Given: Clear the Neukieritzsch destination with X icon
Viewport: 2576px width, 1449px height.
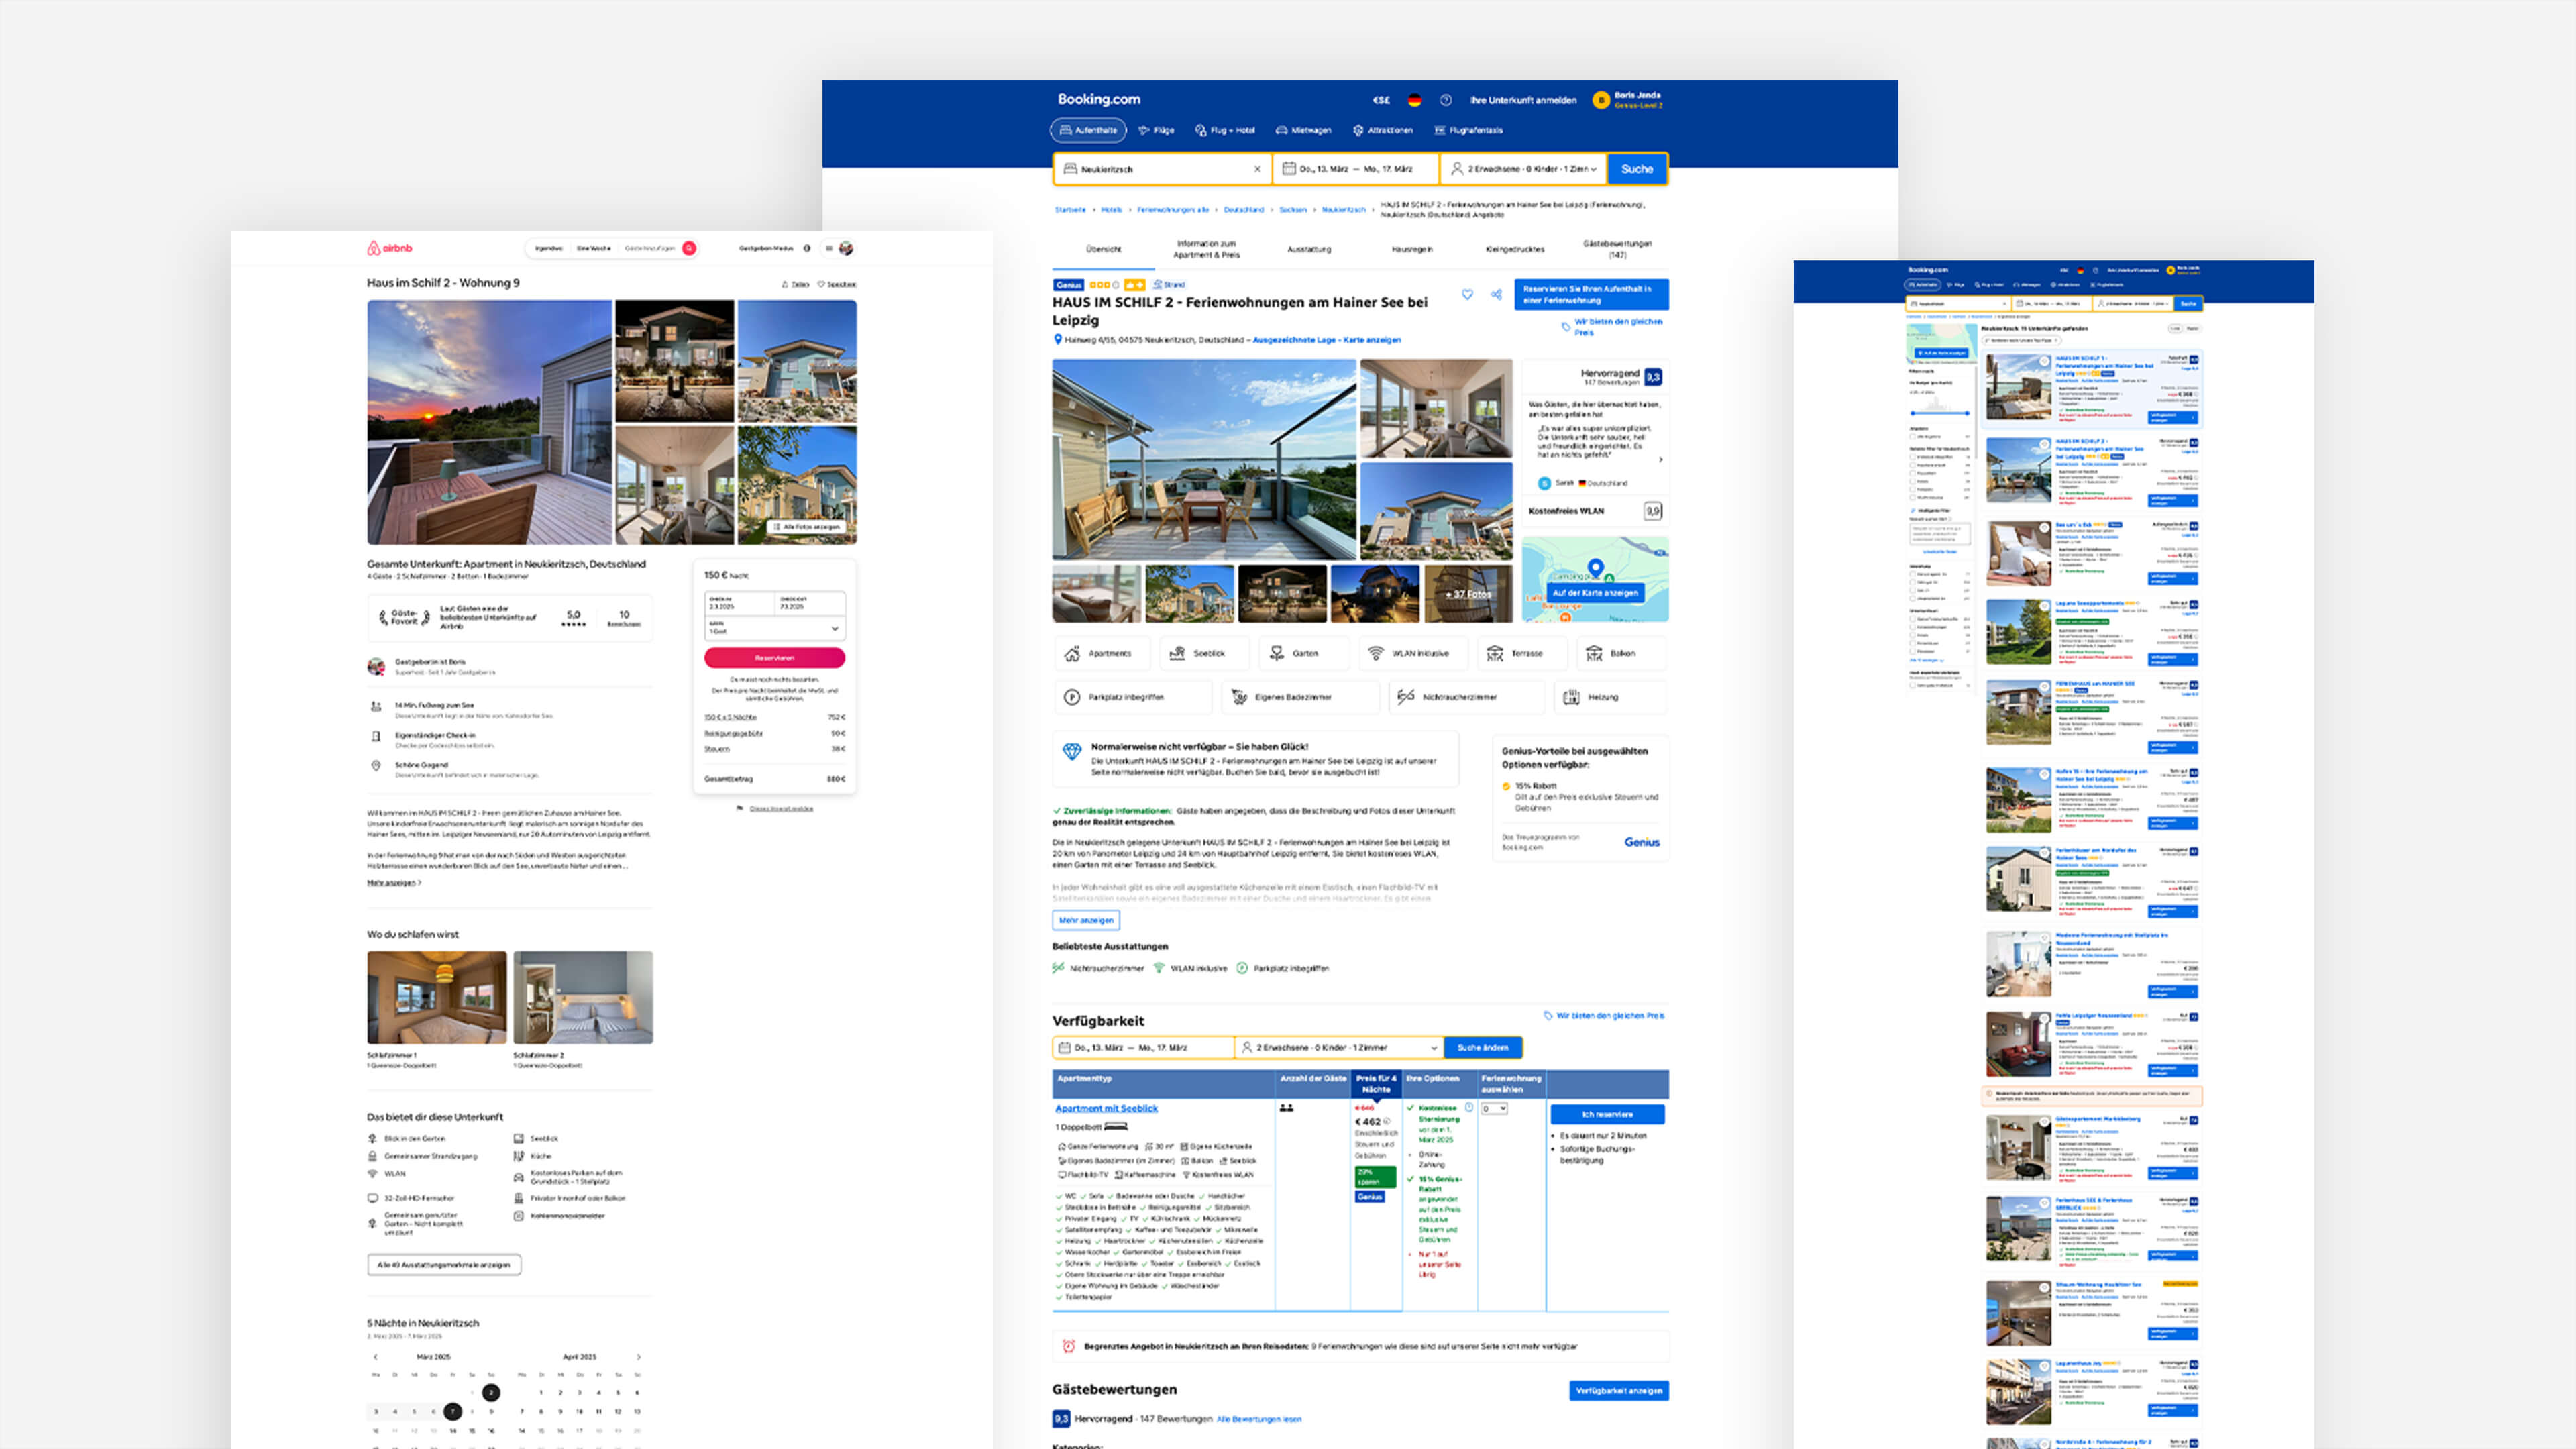Looking at the screenshot, I should [1257, 169].
